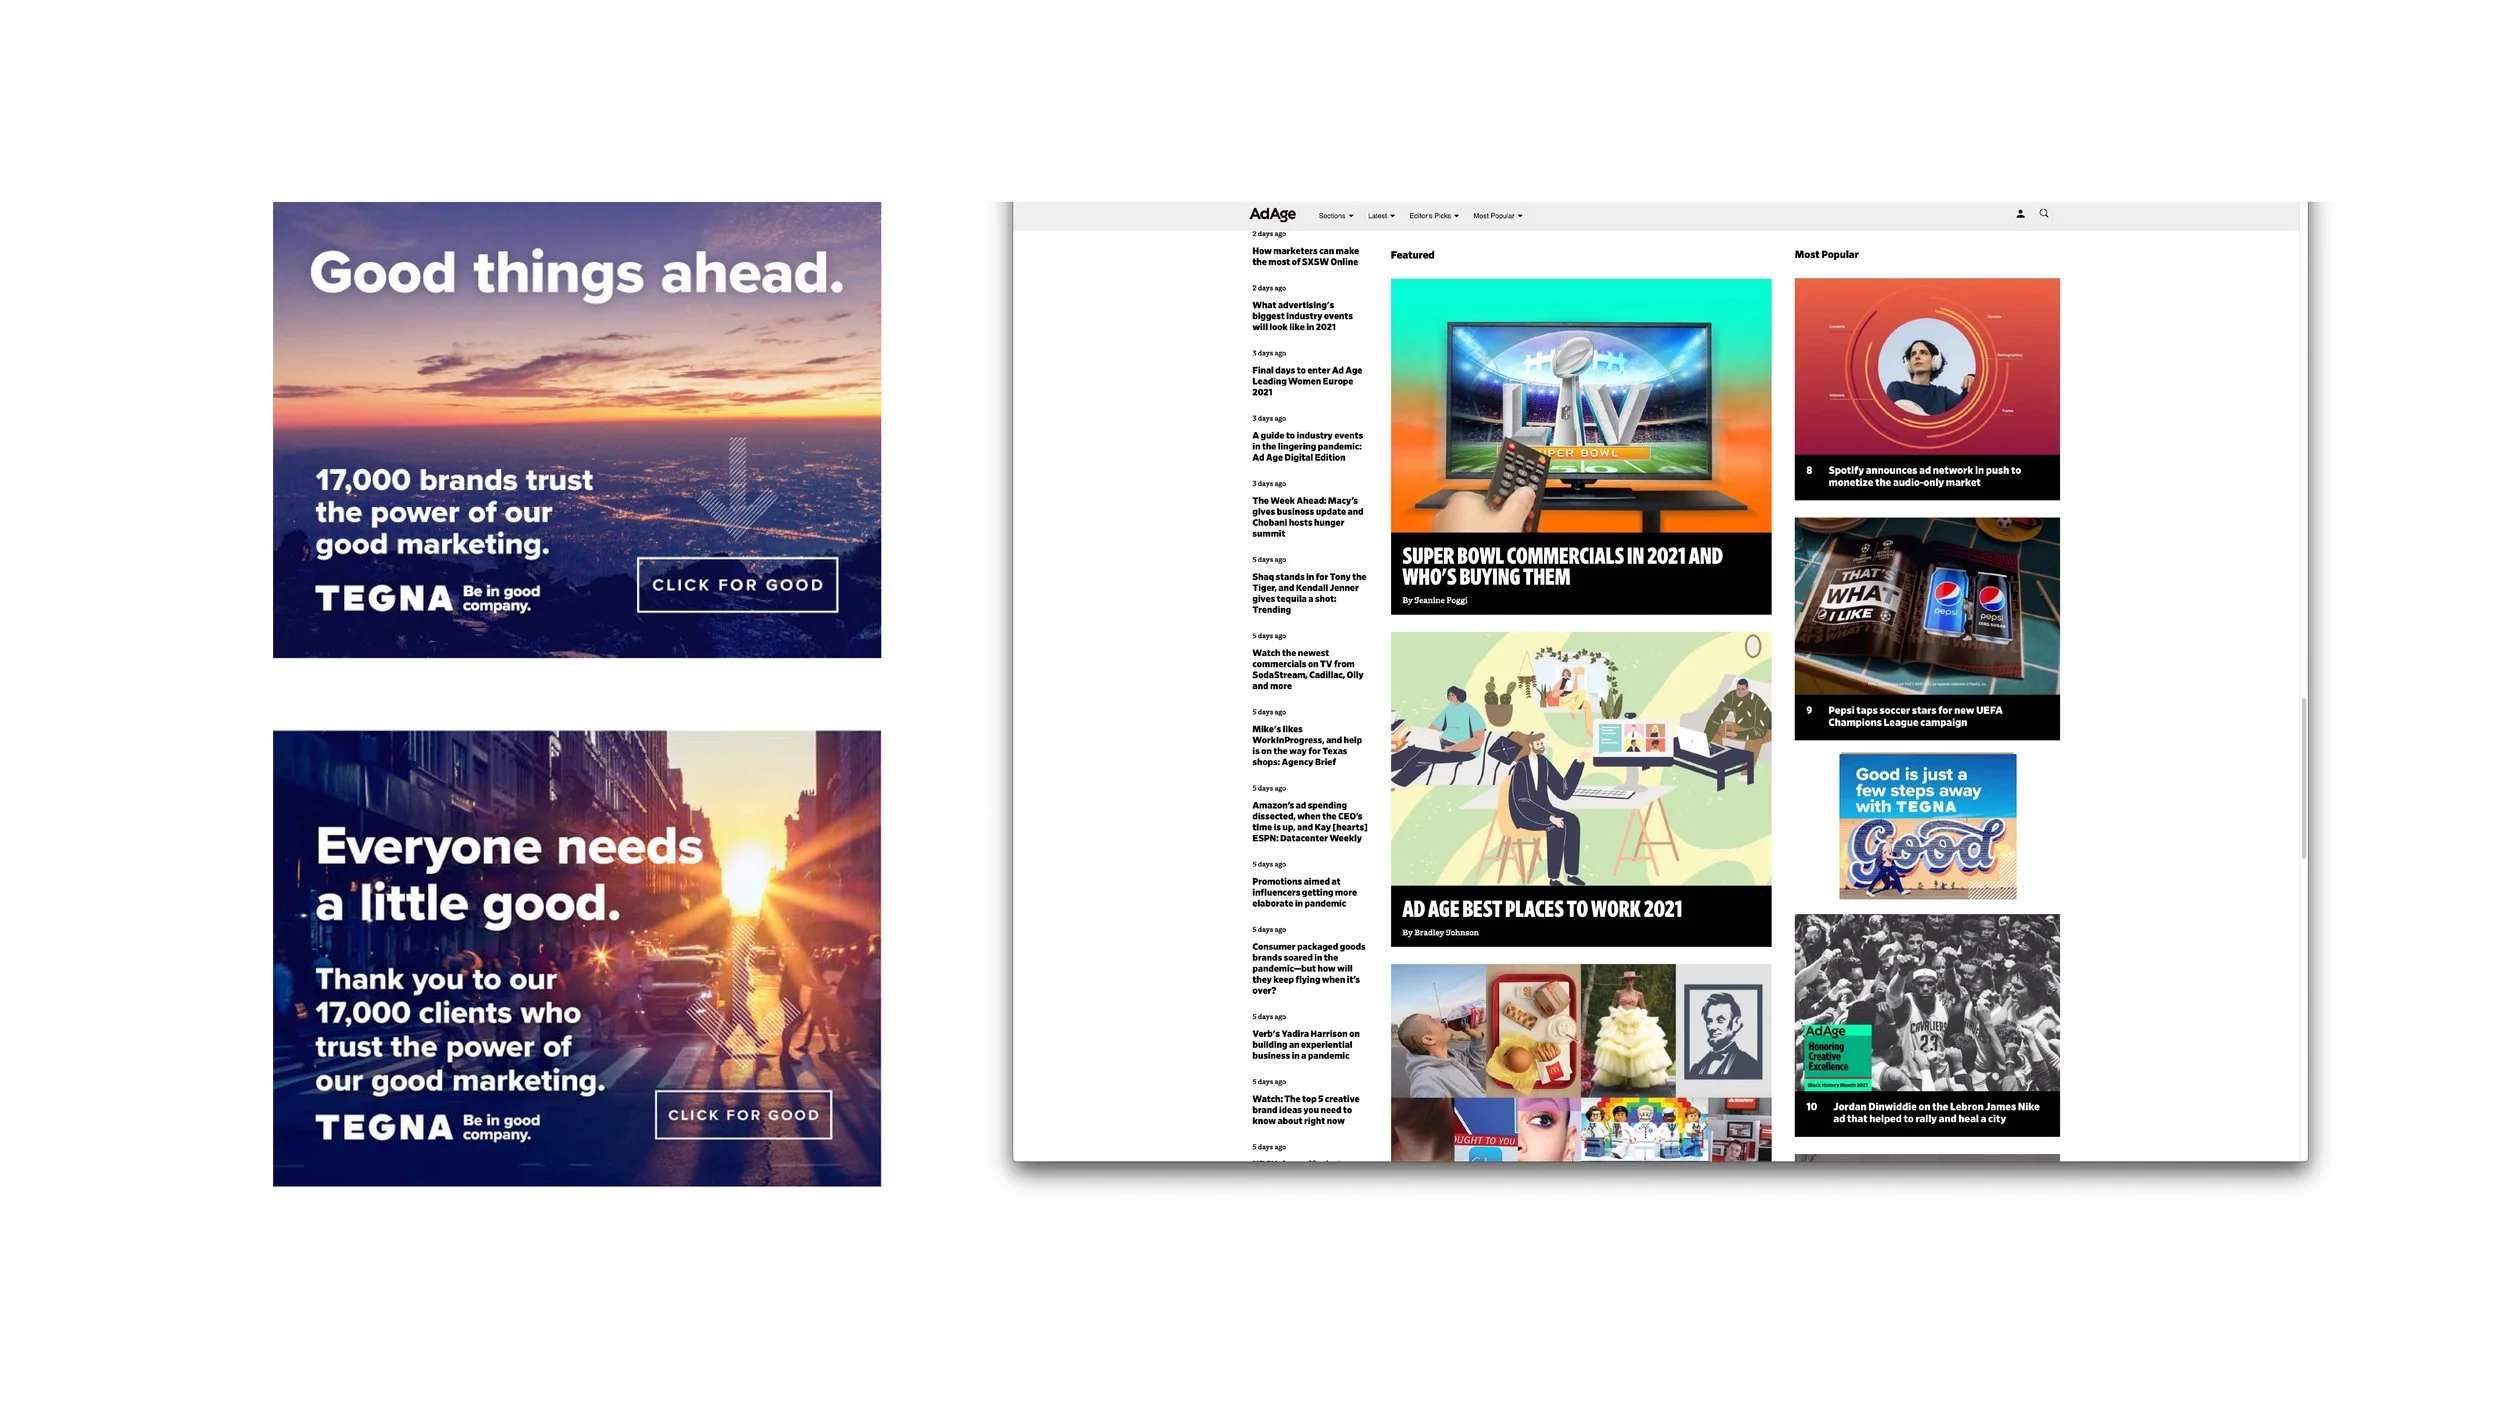Click the search magnifier icon
Viewport: 2500px width, 1406px height.
coord(2044,213)
